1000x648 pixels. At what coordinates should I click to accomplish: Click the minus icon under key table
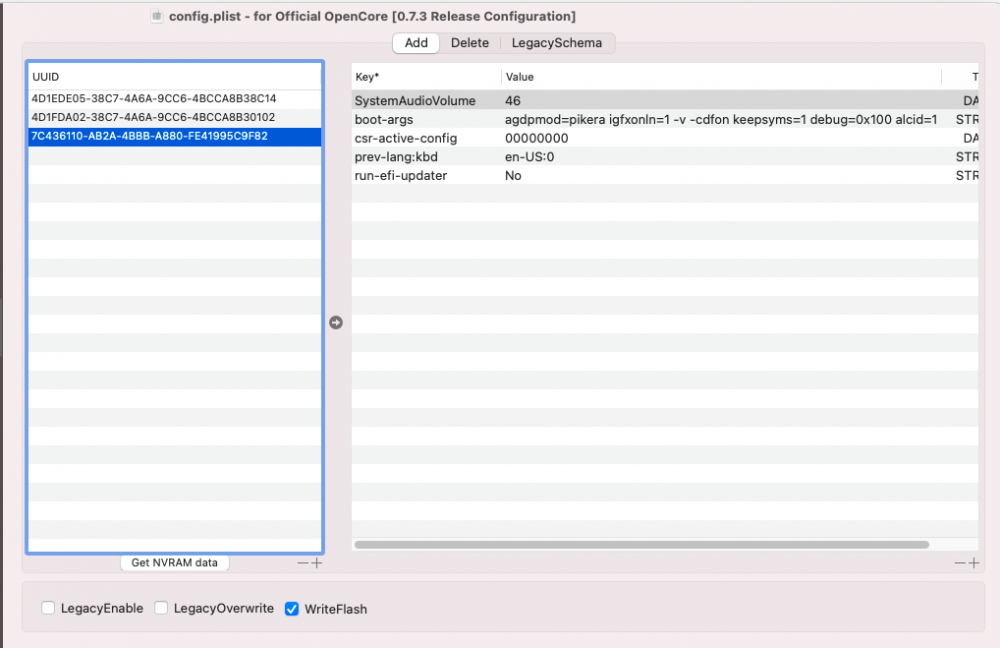coord(960,563)
